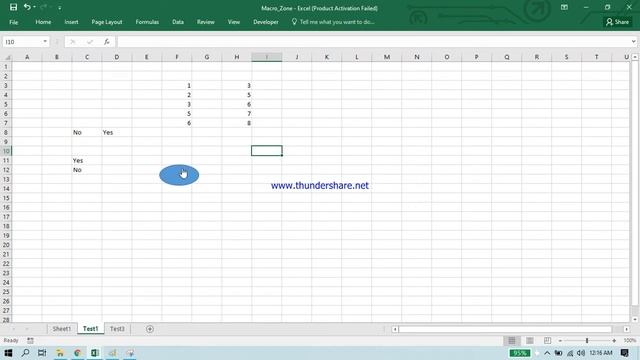Switch to the Review tab
The width and height of the screenshot is (640, 360).
[206, 22]
